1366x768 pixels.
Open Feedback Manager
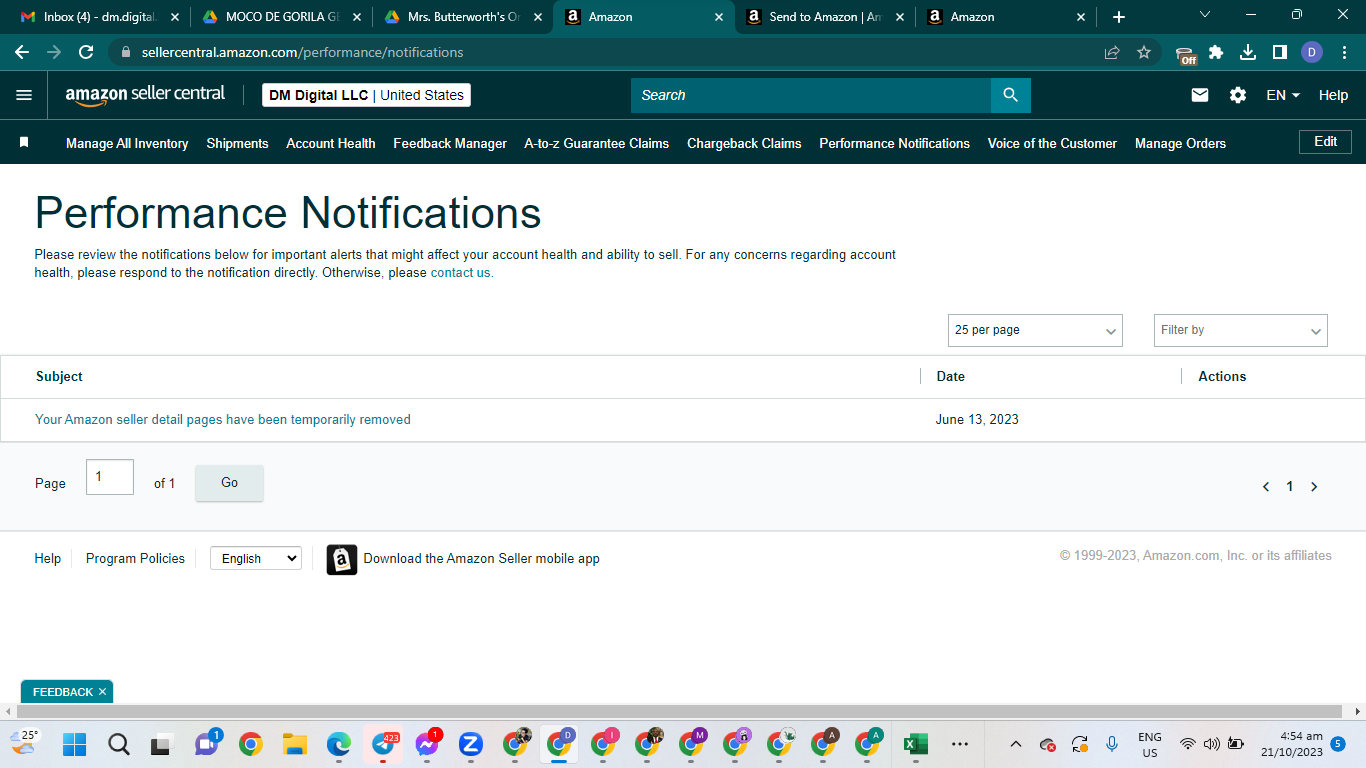(x=450, y=143)
